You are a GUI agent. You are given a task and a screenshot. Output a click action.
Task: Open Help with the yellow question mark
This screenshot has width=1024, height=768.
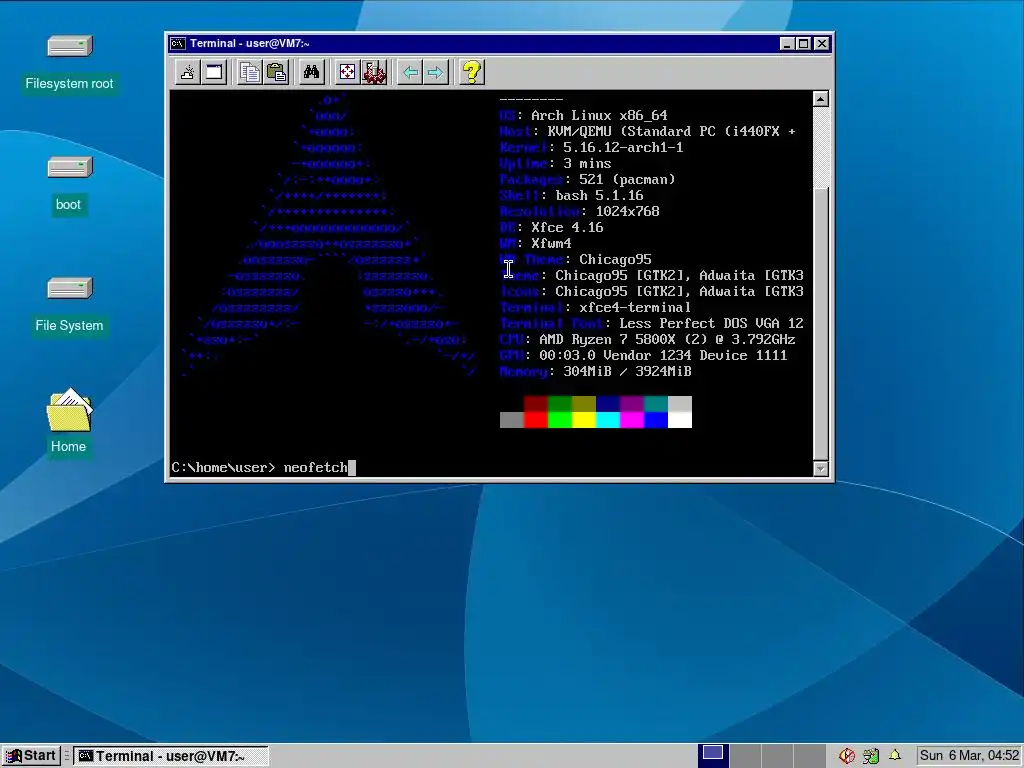point(472,72)
